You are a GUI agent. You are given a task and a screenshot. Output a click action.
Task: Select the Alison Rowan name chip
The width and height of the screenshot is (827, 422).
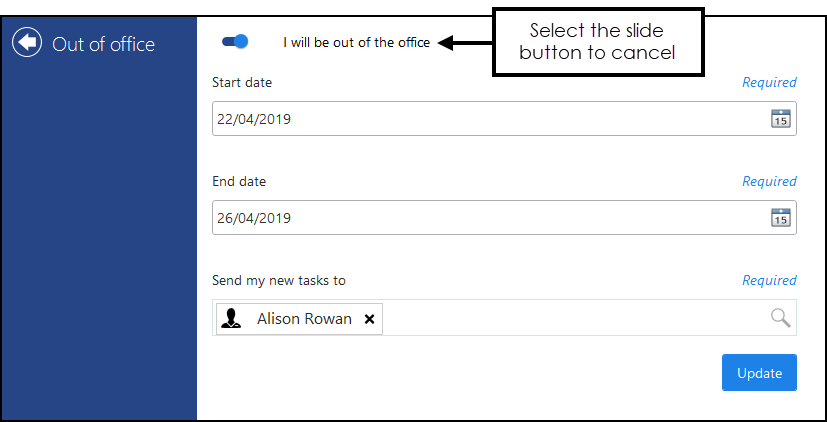pyautogui.click(x=304, y=319)
